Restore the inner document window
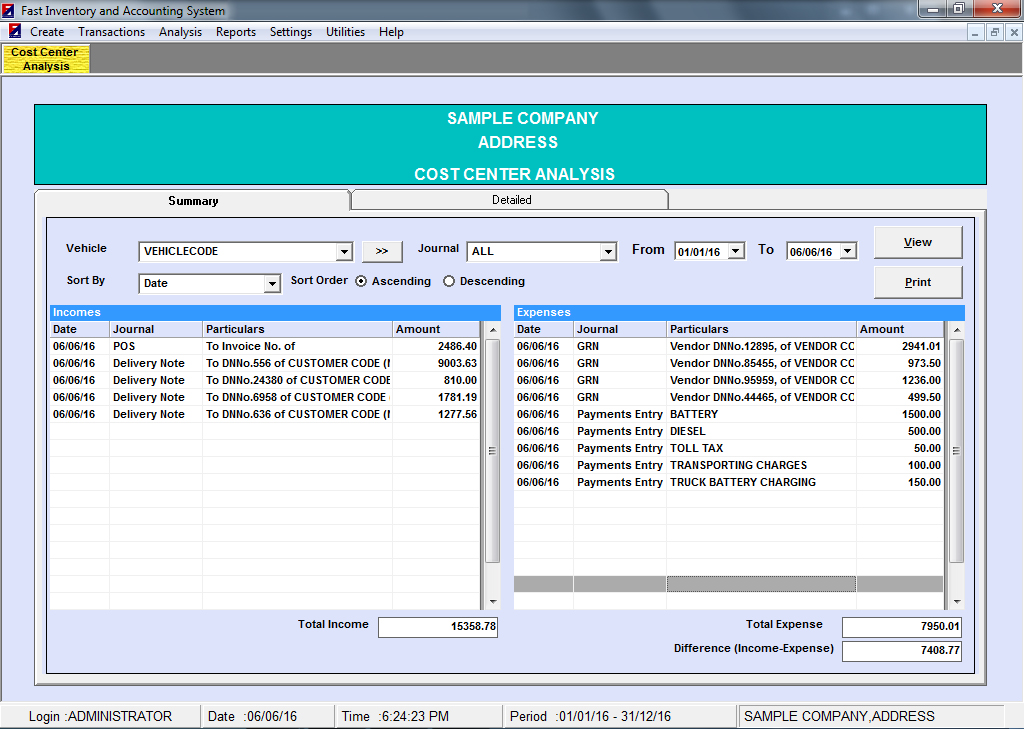The width and height of the screenshot is (1024, 729). [994, 32]
